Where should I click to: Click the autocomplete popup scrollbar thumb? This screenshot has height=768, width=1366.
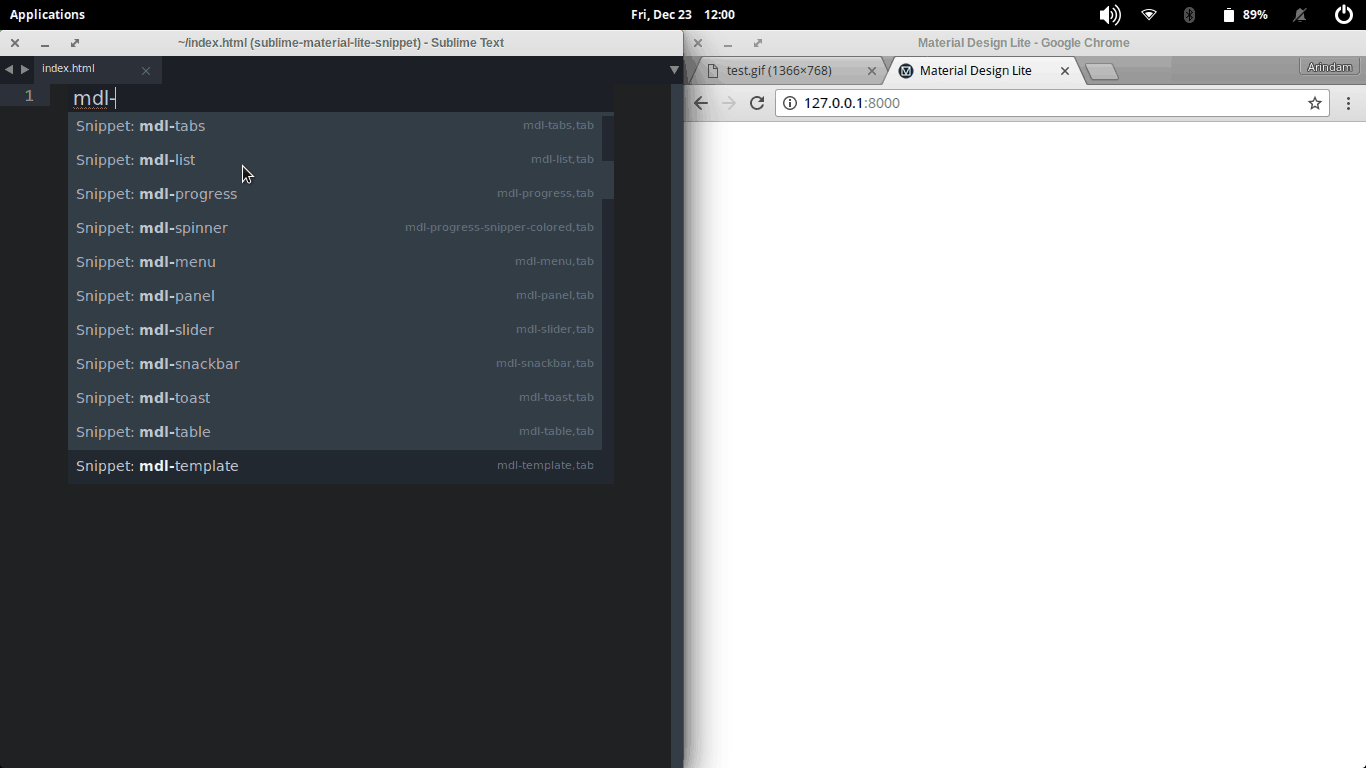pyautogui.click(x=608, y=179)
